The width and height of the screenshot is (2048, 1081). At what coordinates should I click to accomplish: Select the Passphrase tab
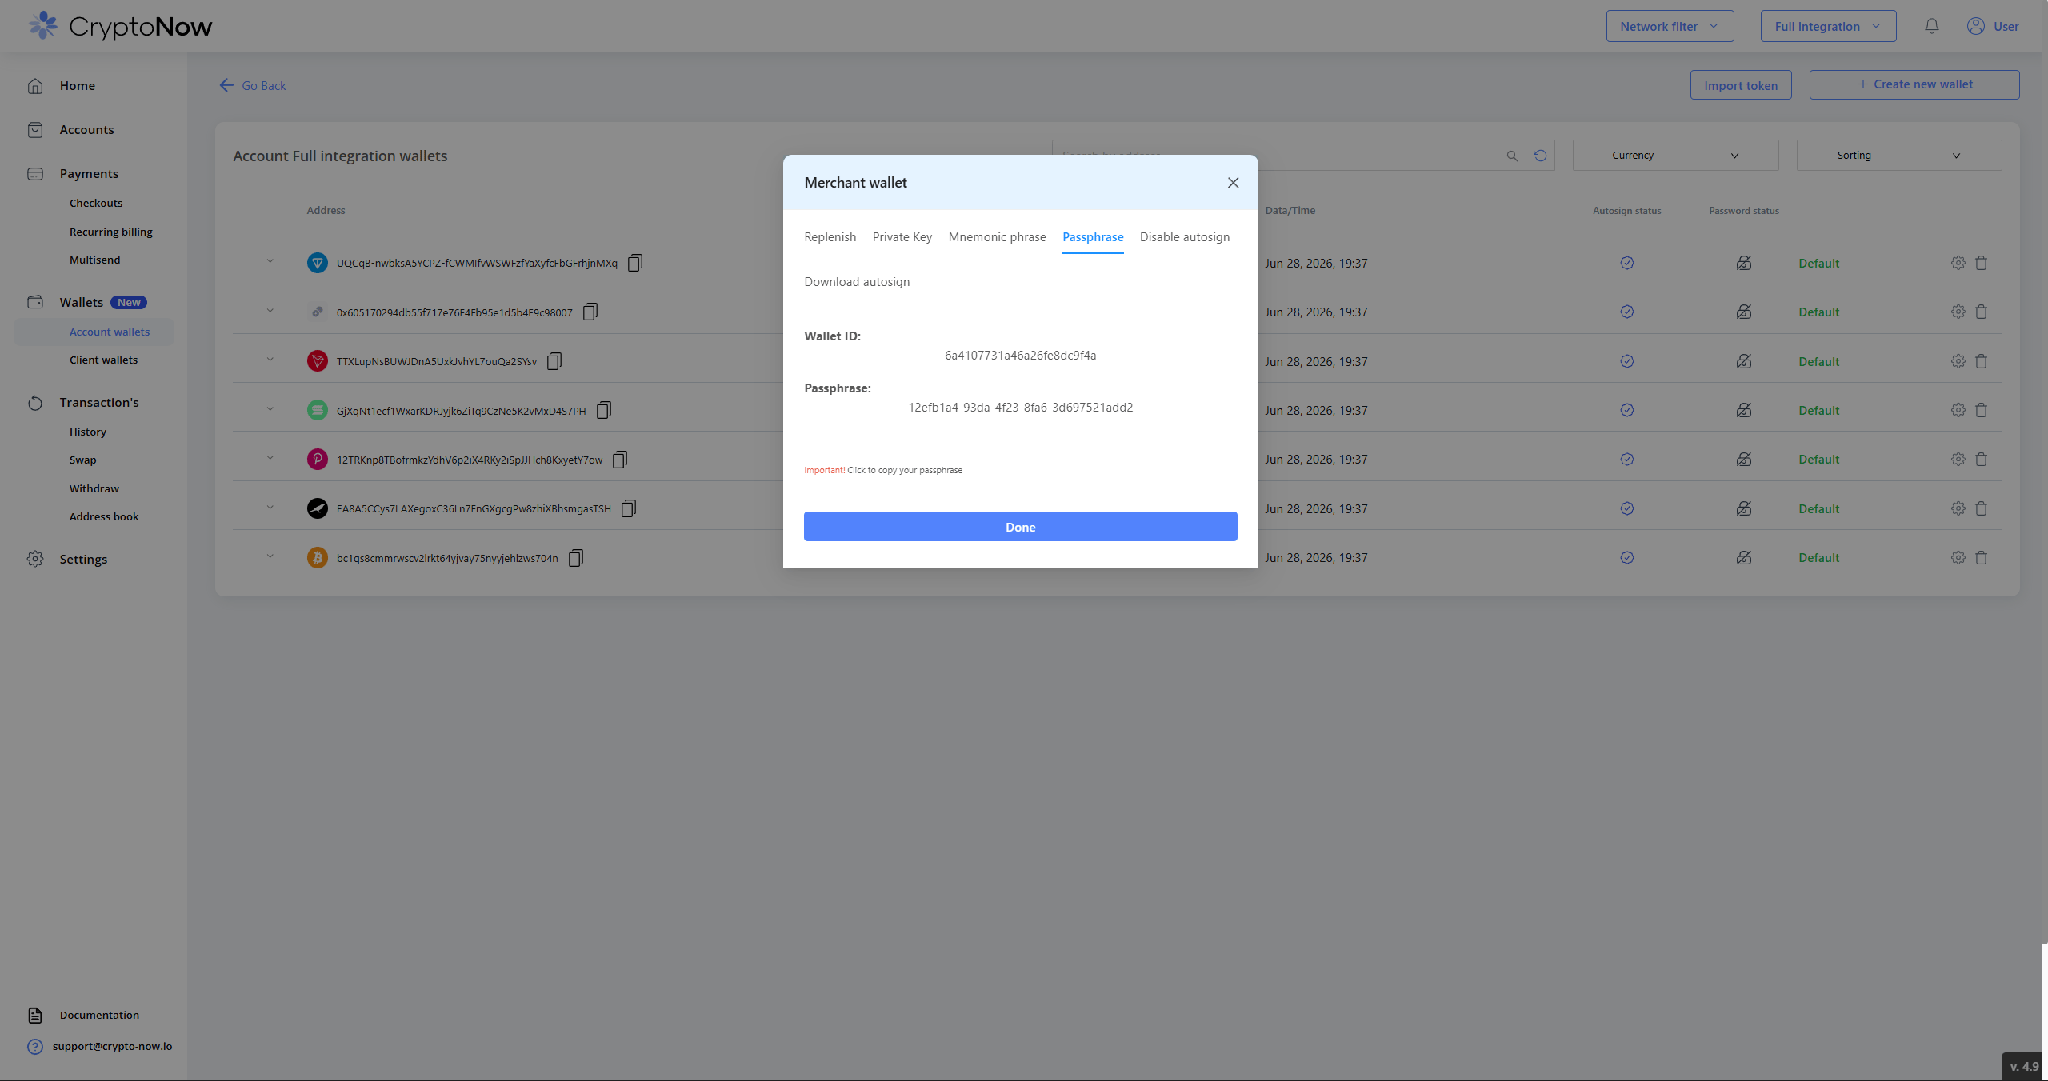1093,237
